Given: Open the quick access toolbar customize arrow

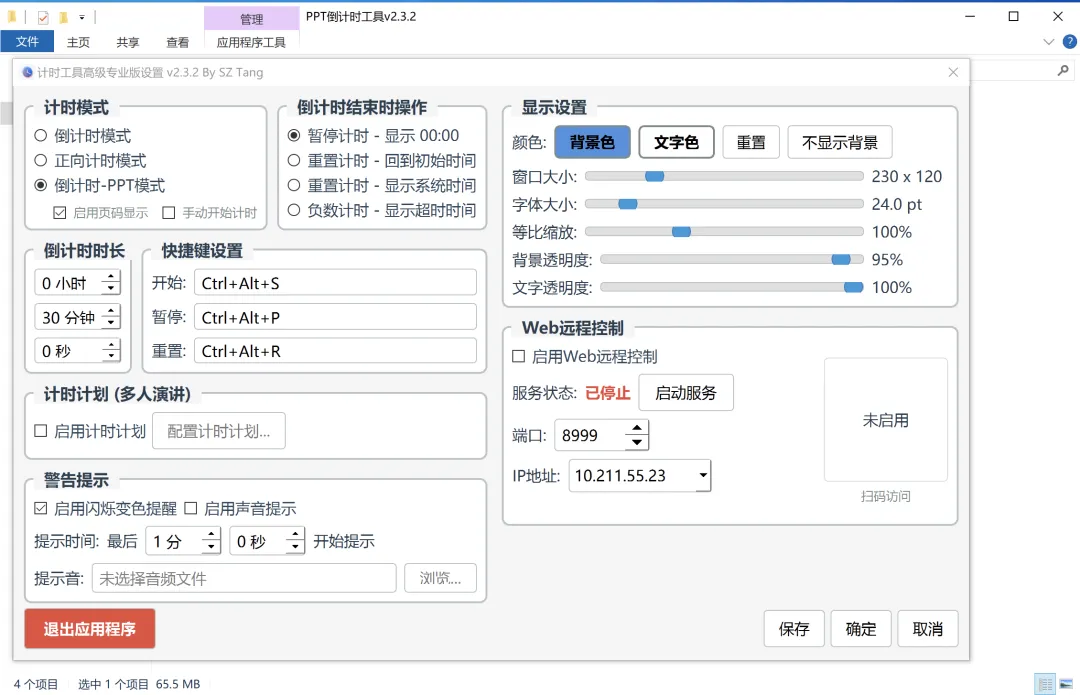Looking at the screenshot, I should pos(81,17).
